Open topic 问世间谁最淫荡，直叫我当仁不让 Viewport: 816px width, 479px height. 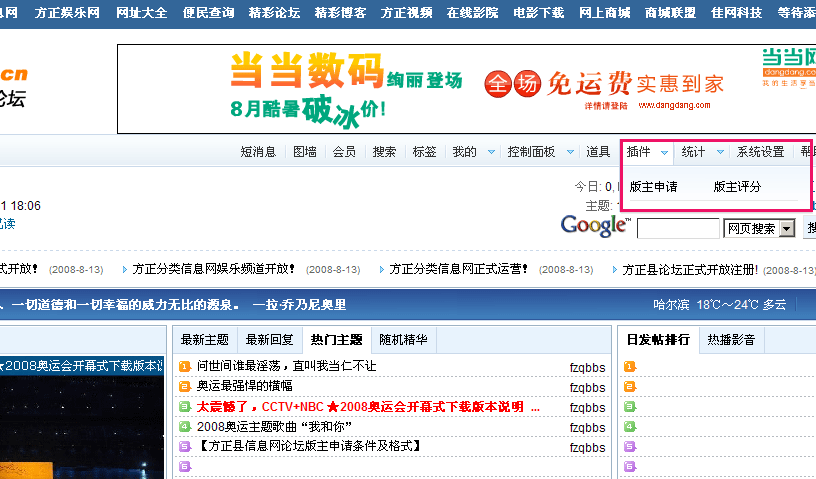pyautogui.click(x=286, y=366)
